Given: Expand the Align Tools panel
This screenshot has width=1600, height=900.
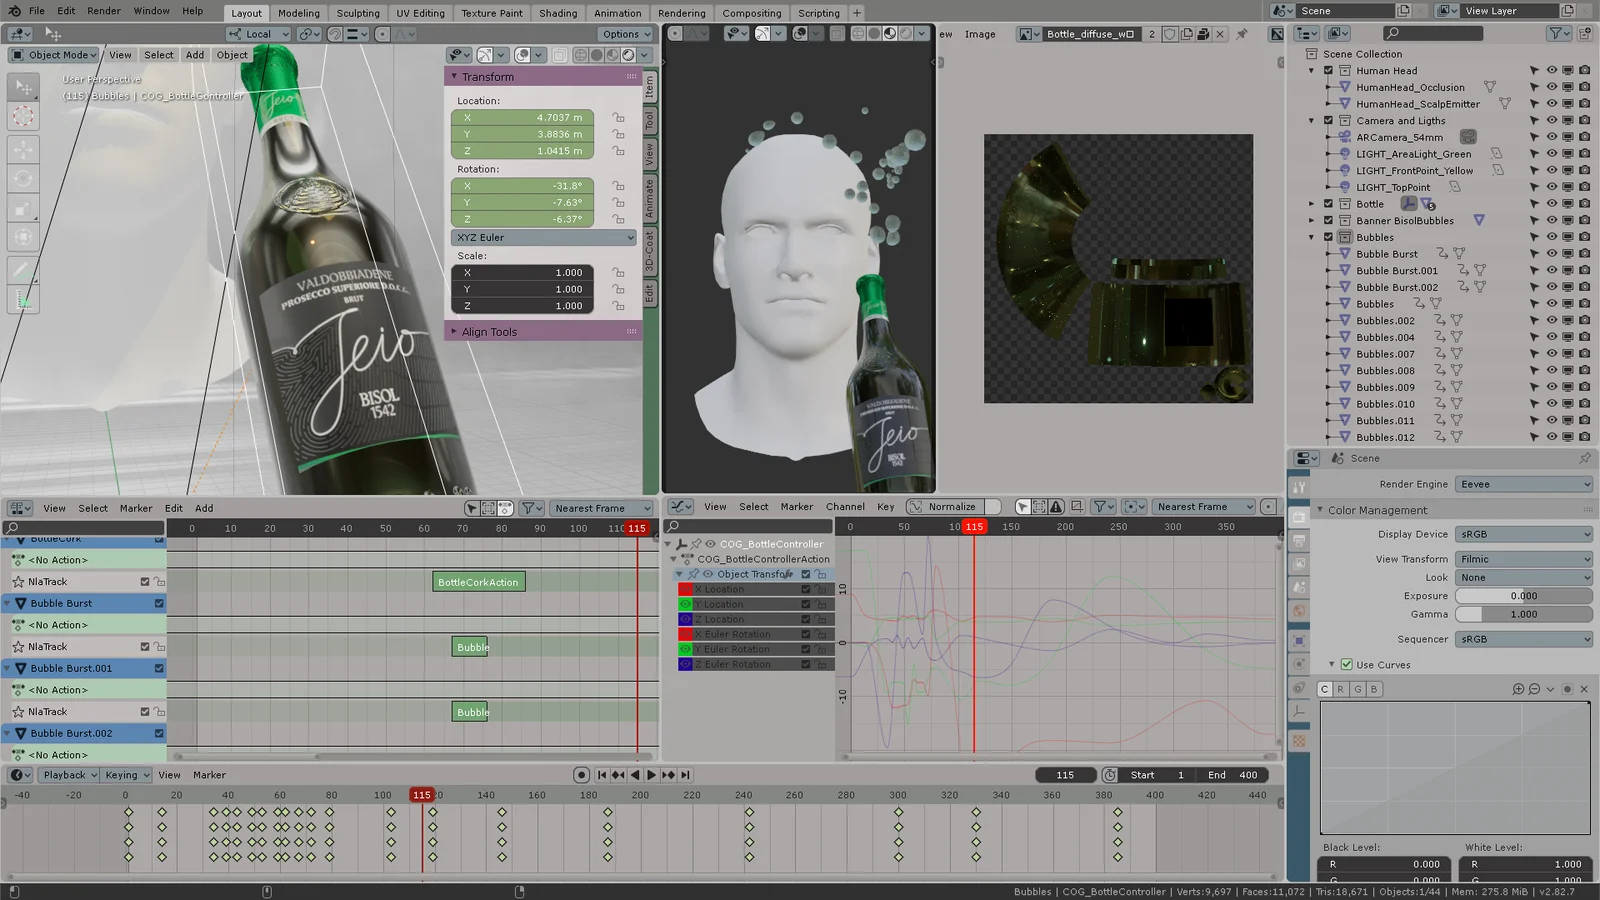Looking at the screenshot, I should pos(489,332).
